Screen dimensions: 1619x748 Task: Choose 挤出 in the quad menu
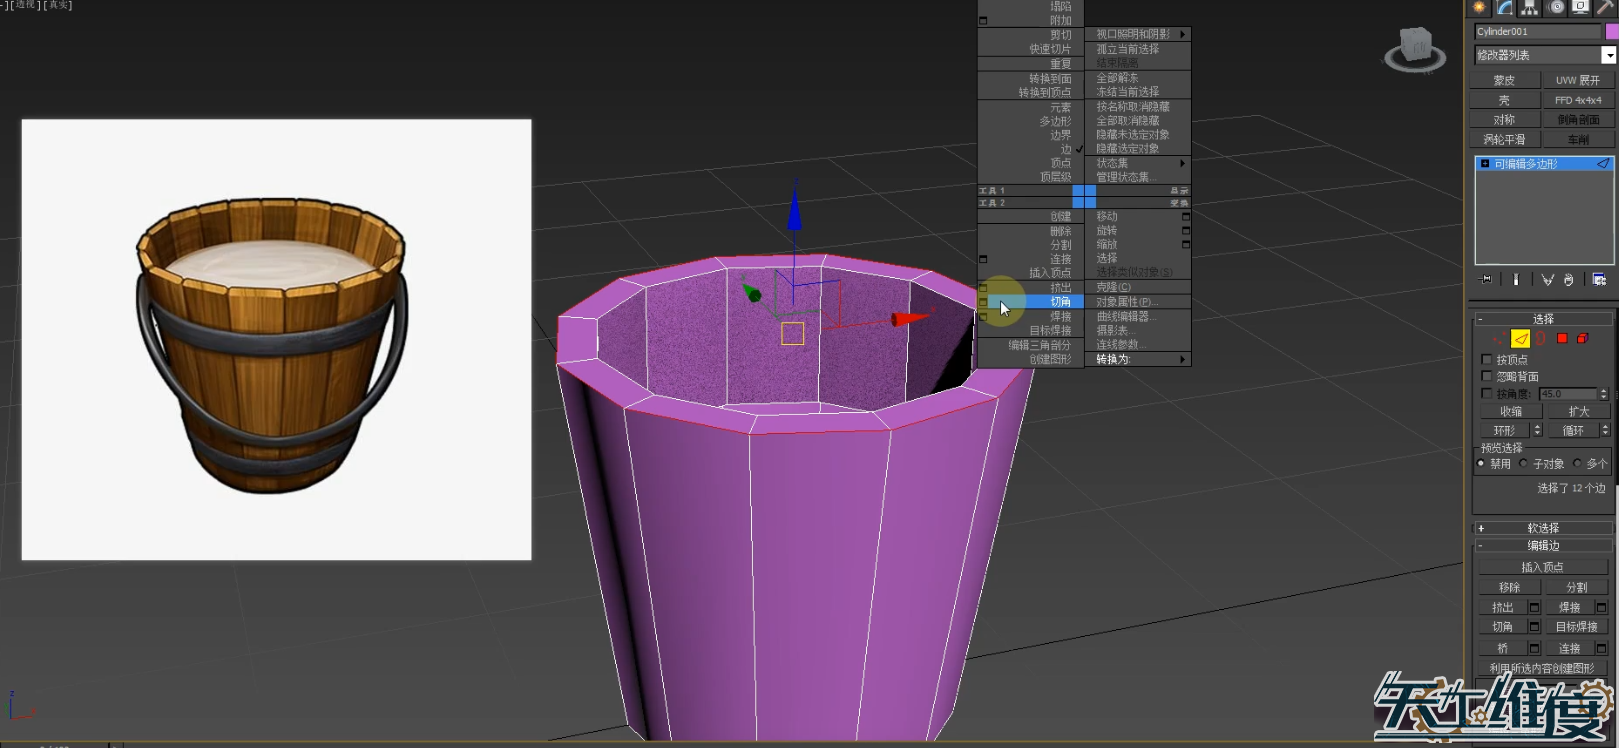pyautogui.click(x=1060, y=288)
